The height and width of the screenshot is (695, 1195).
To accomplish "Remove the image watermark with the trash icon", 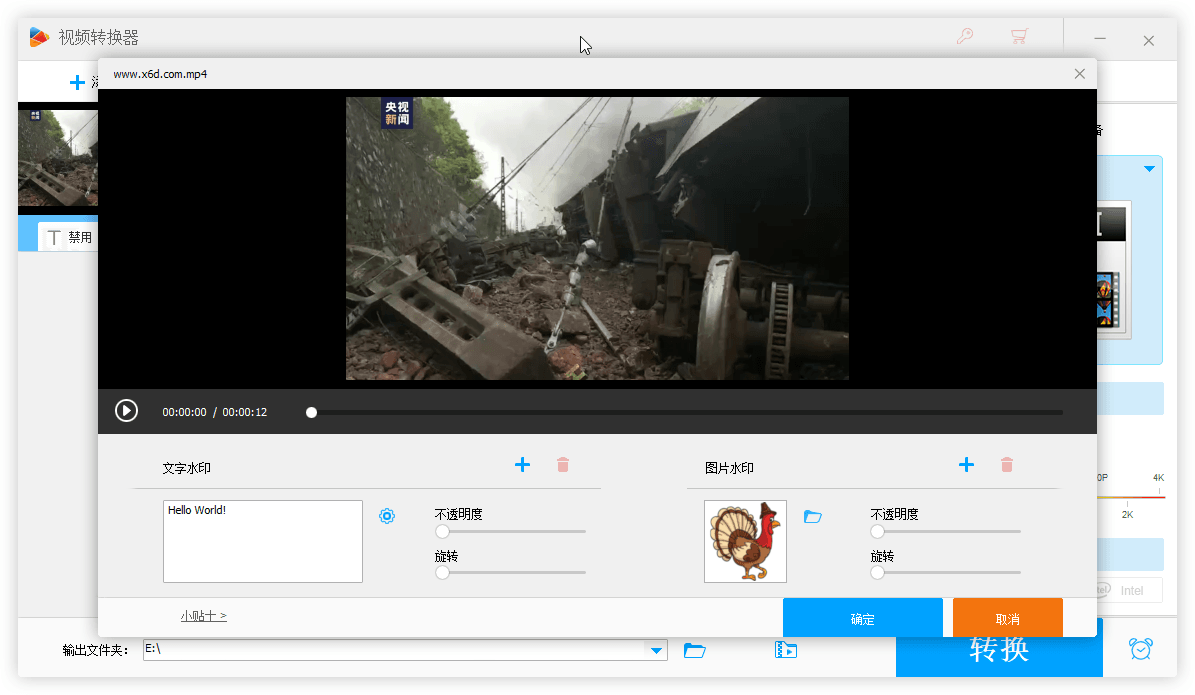I will [1007, 464].
